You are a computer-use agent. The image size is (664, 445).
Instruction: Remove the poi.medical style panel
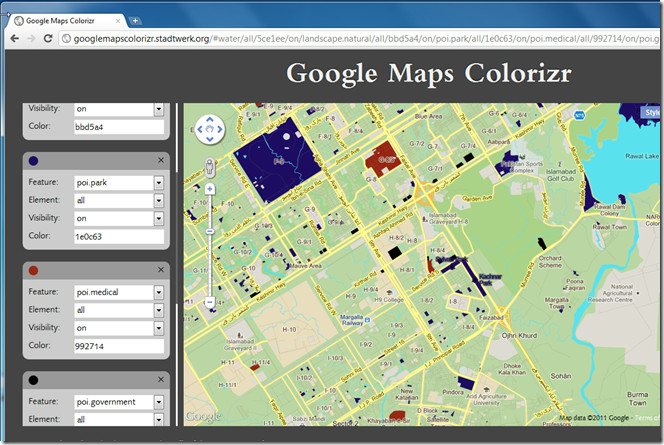(x=161, y=270)
